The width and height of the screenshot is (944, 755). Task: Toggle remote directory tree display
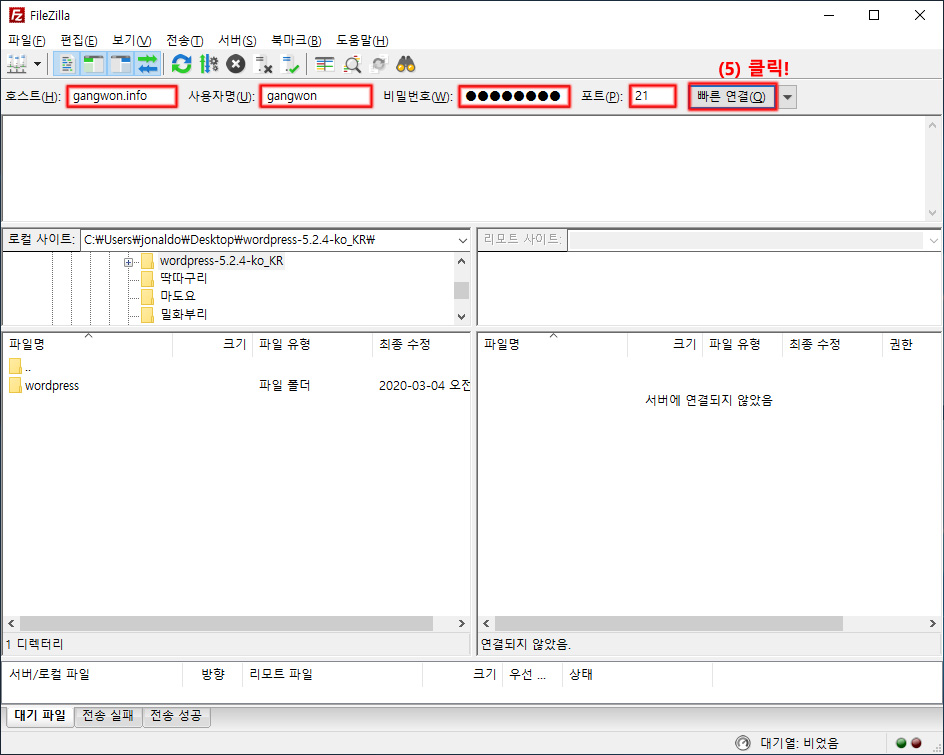(x=120, y=64)
